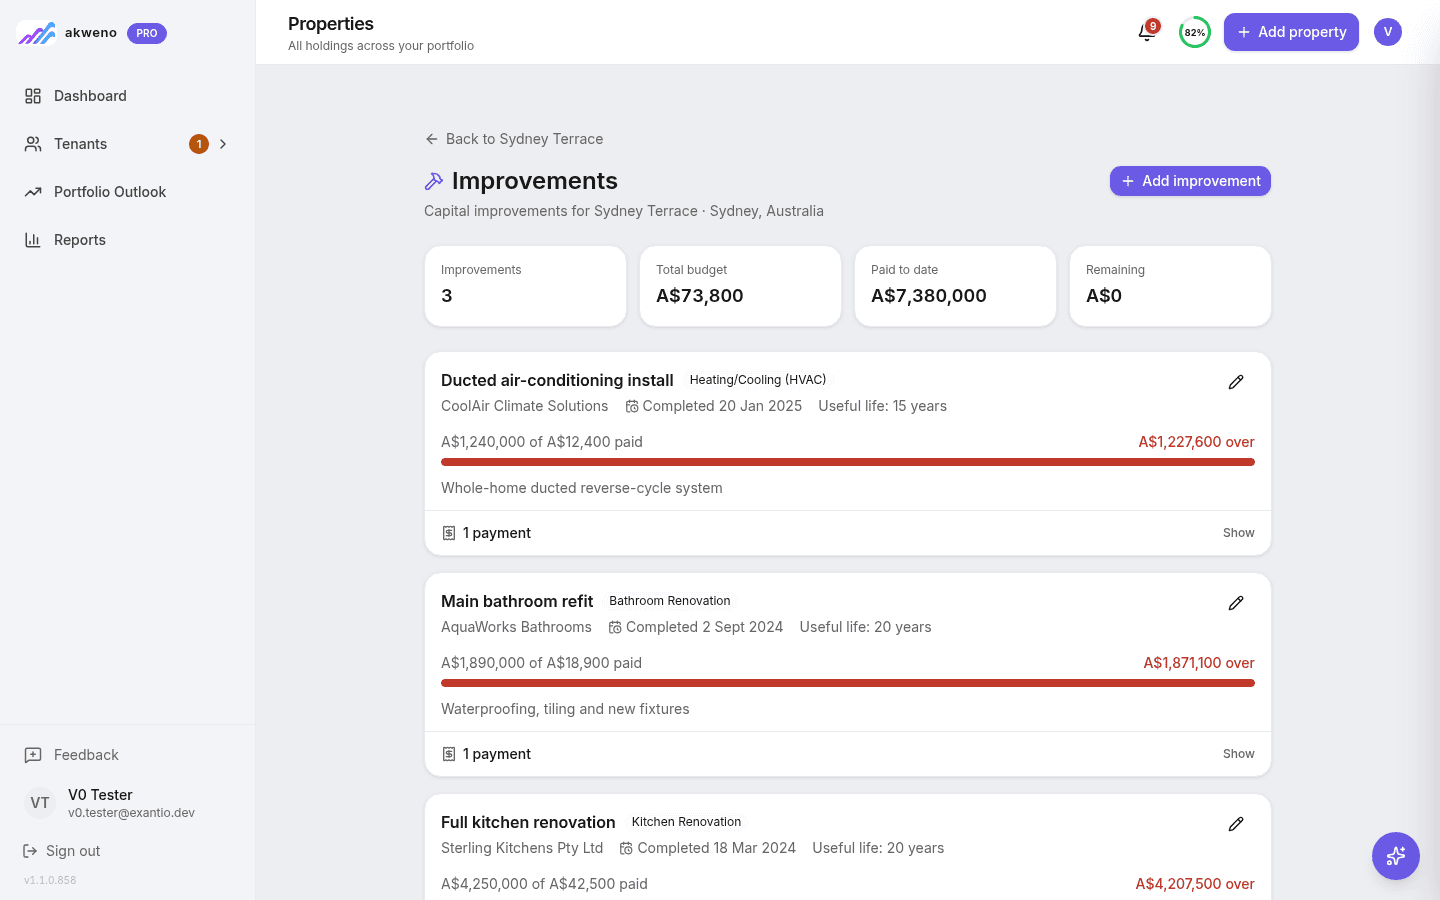Viewport: 1440px width, 900px height.
Task: Click the Add property button
Action: (x=1291, y=32)
